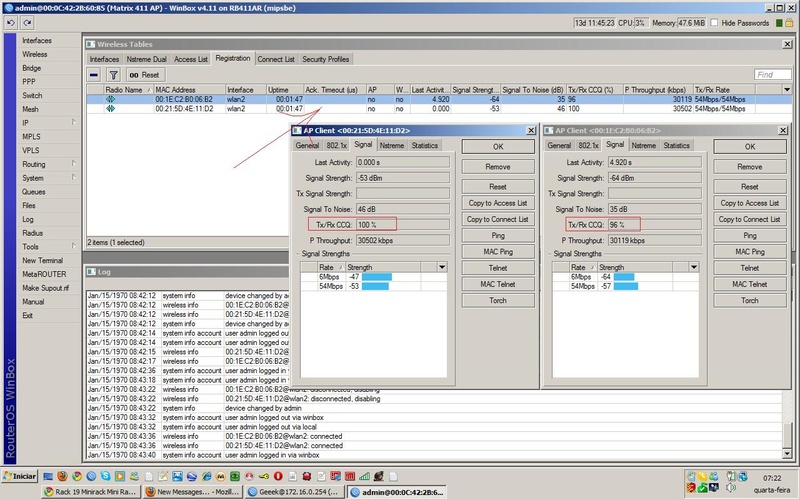The image size is (800, 500).
Task: Switch to New Messages Mozilla taskbar window
Action: click(192, 492)
